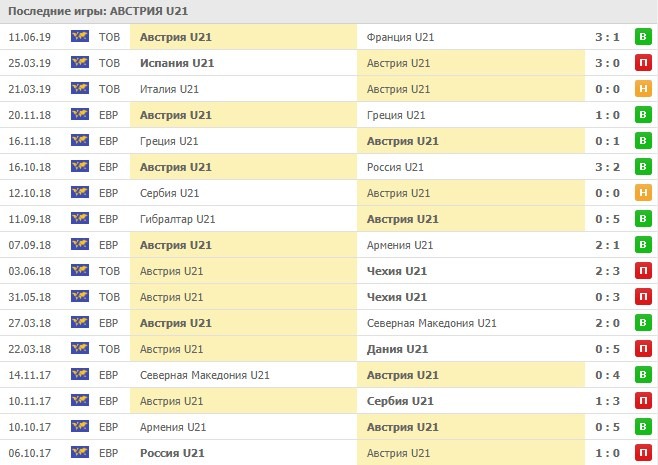
Task: Click the orange draw badge for Serbia 12.10.18 match
Action: point(643,193)
